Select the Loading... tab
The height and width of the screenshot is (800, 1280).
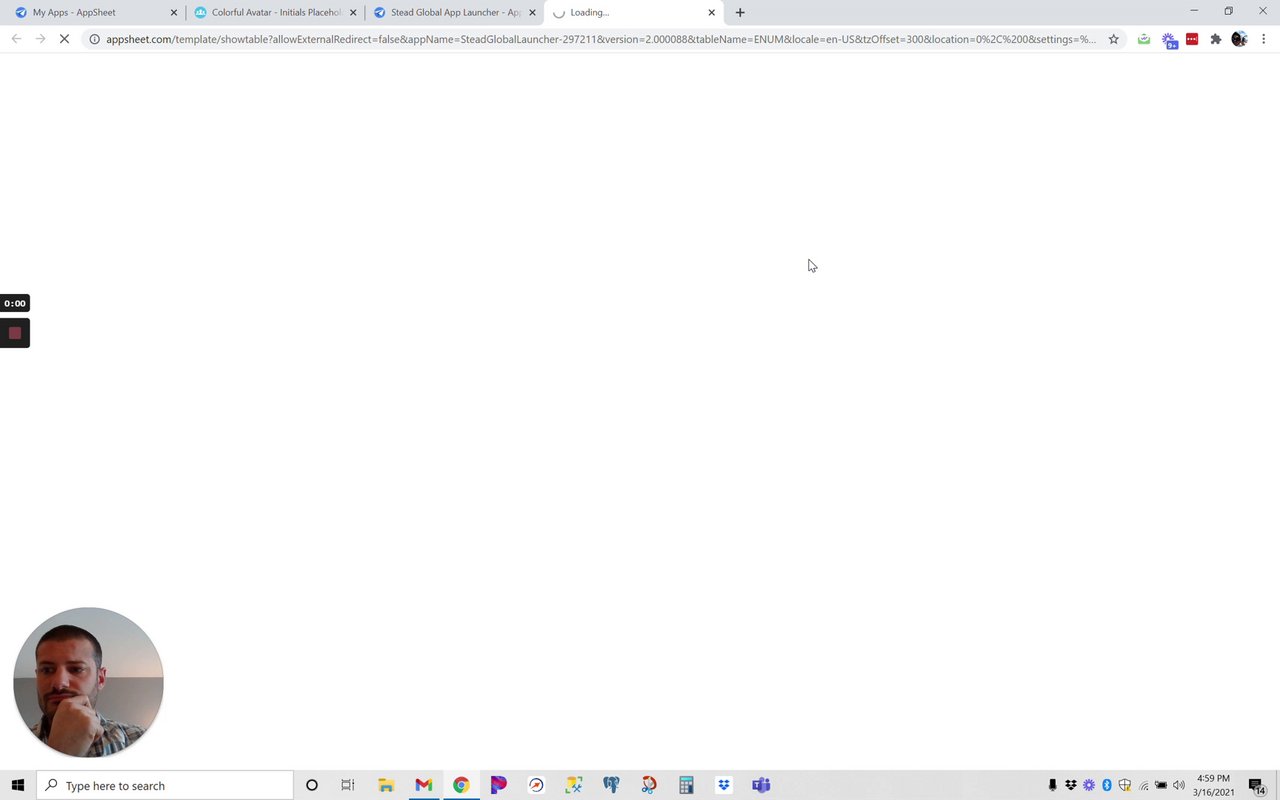pyautogui.click(x=632, y=13)
